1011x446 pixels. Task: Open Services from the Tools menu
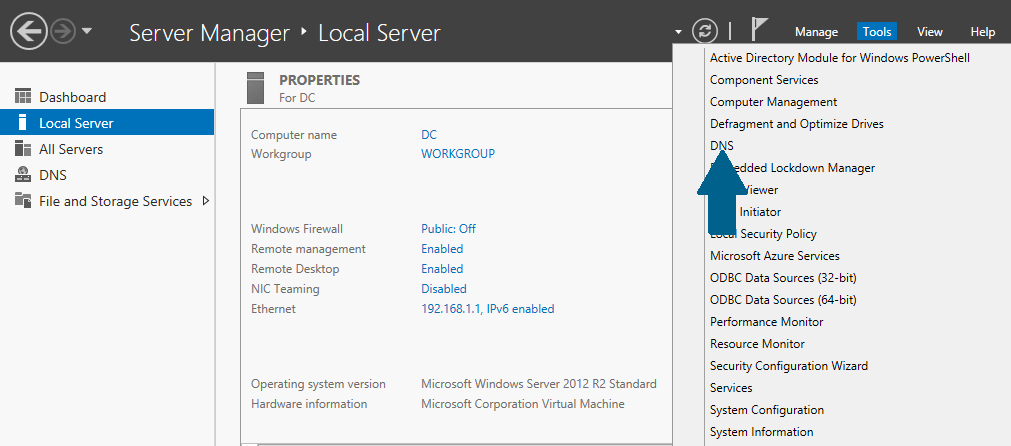tap(731, 388)
